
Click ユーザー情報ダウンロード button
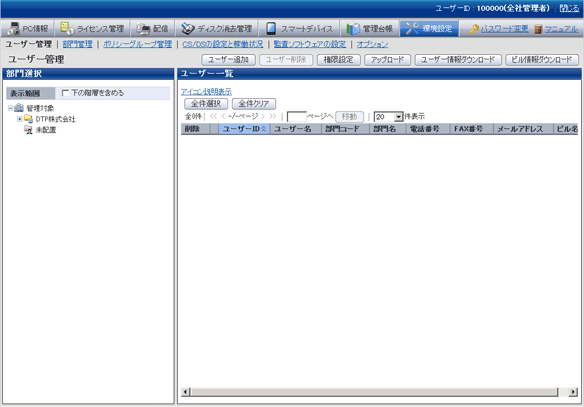pyautogui.click(x=458, y=60)
